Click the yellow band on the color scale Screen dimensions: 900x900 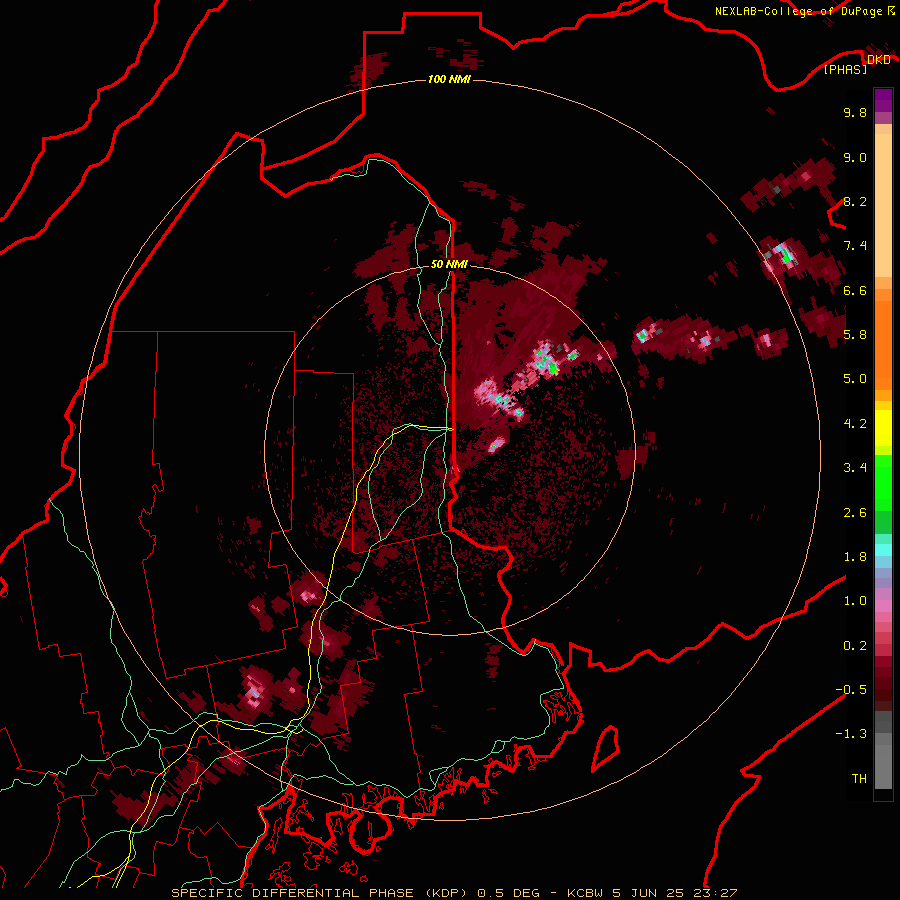[883, 428]
